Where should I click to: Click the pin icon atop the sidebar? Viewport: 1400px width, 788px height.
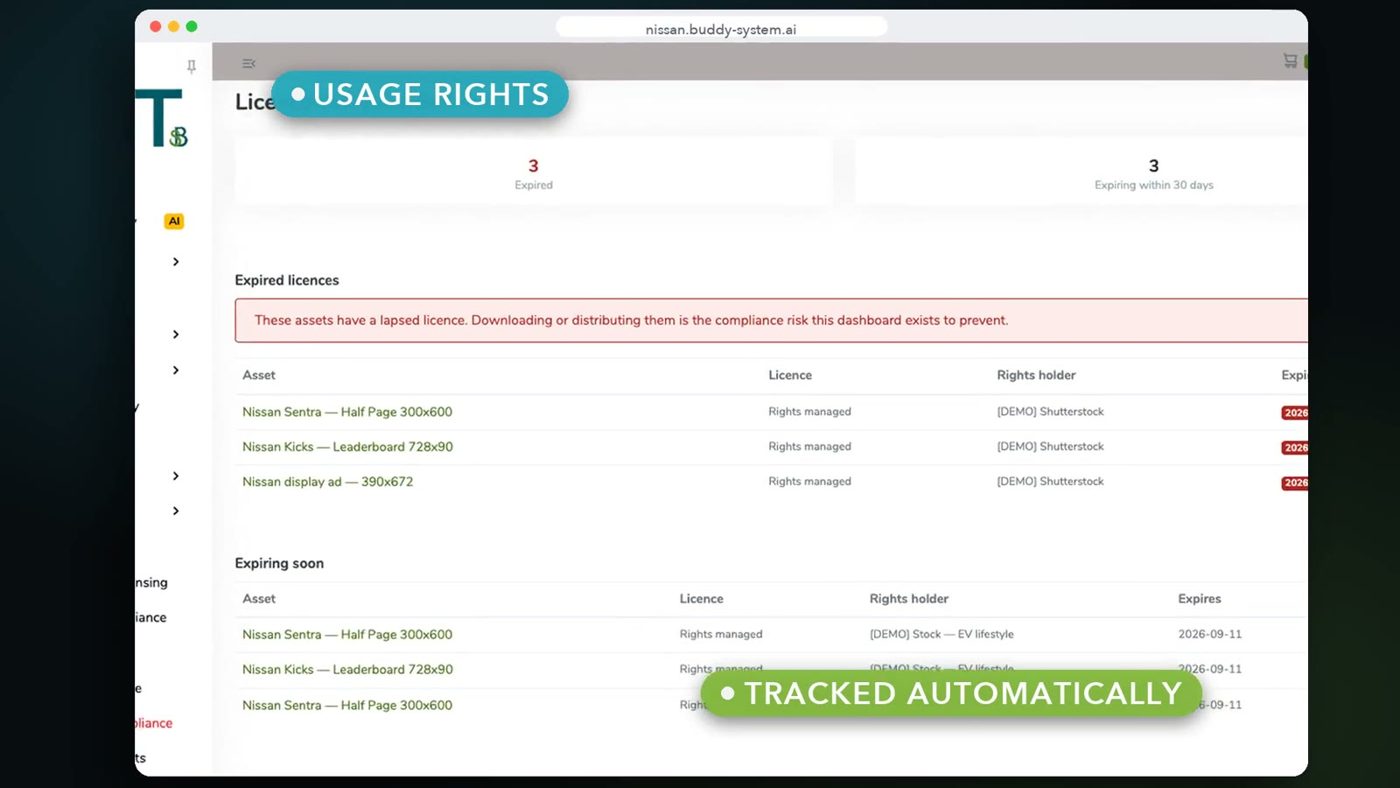point(191,66)
